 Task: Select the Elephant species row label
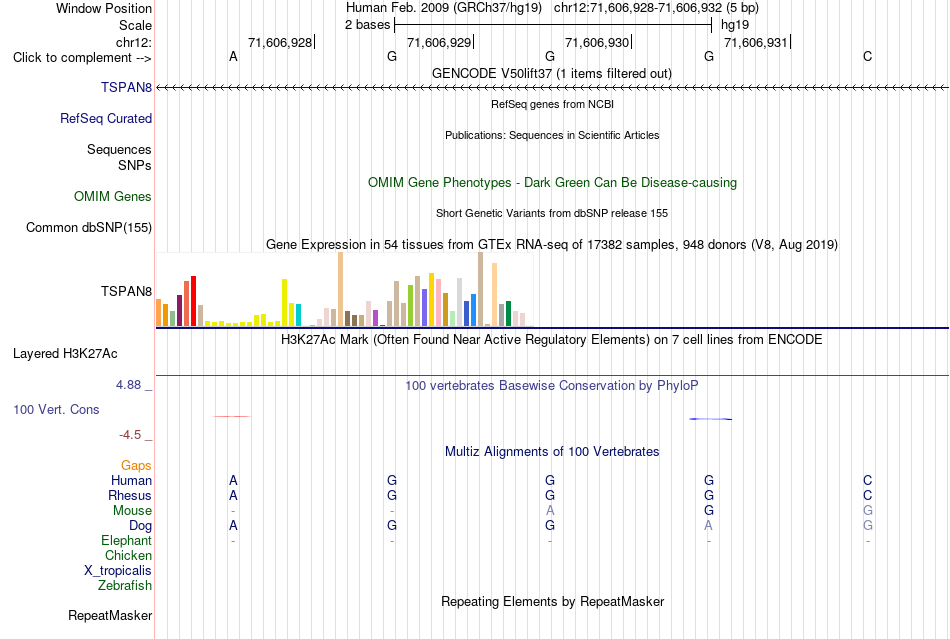(x=127, y=540)
